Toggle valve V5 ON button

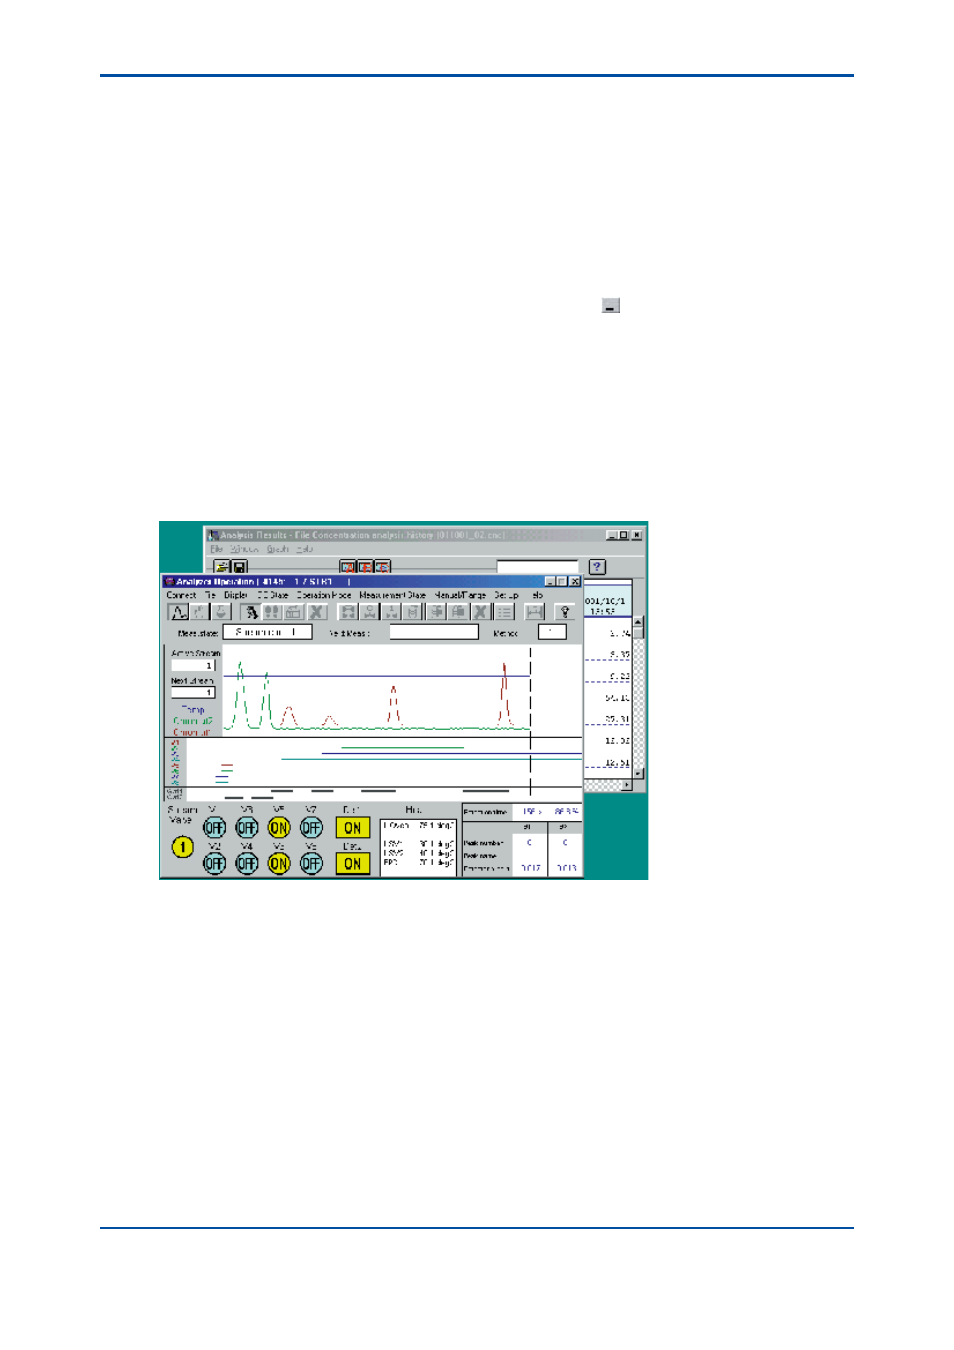tap(279, 828)
